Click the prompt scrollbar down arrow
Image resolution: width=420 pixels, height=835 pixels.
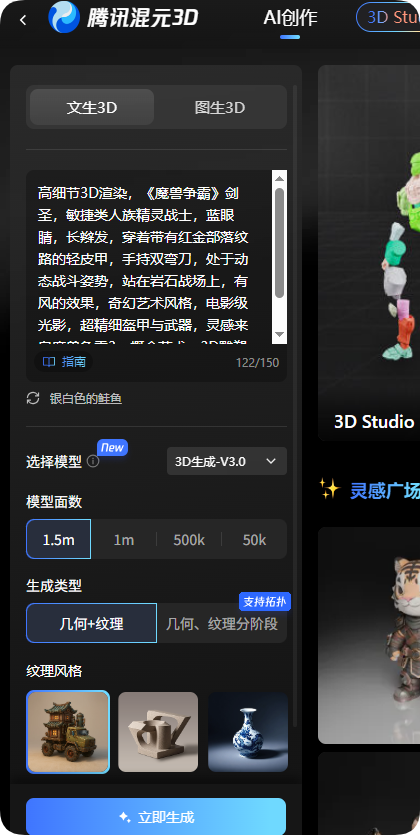[279, 335]
